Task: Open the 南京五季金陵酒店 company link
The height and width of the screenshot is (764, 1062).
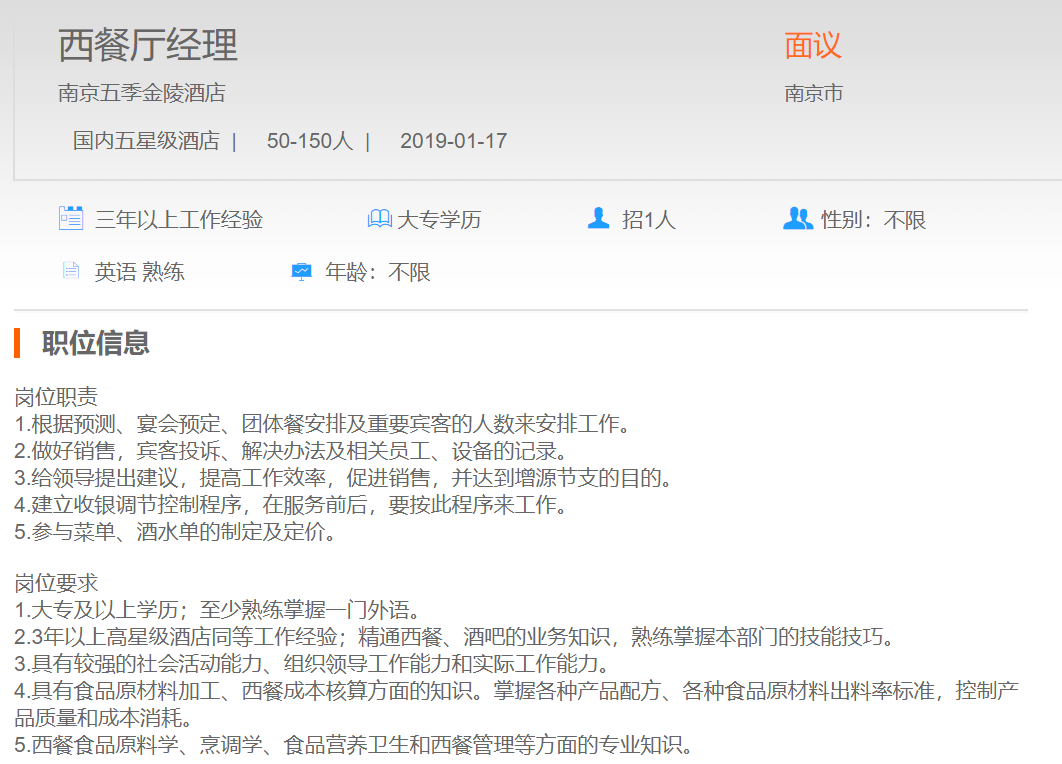Action: click(141, 93)
